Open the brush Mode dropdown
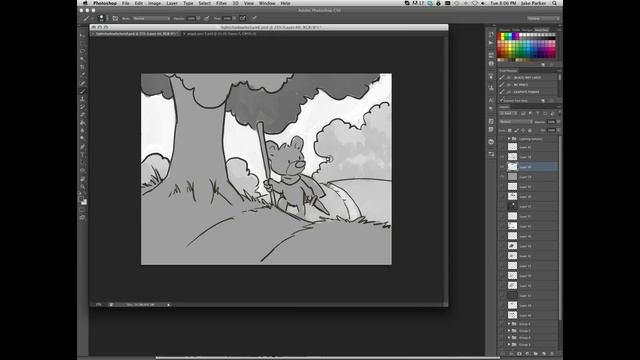640x360 pixels. coord(151,18)
